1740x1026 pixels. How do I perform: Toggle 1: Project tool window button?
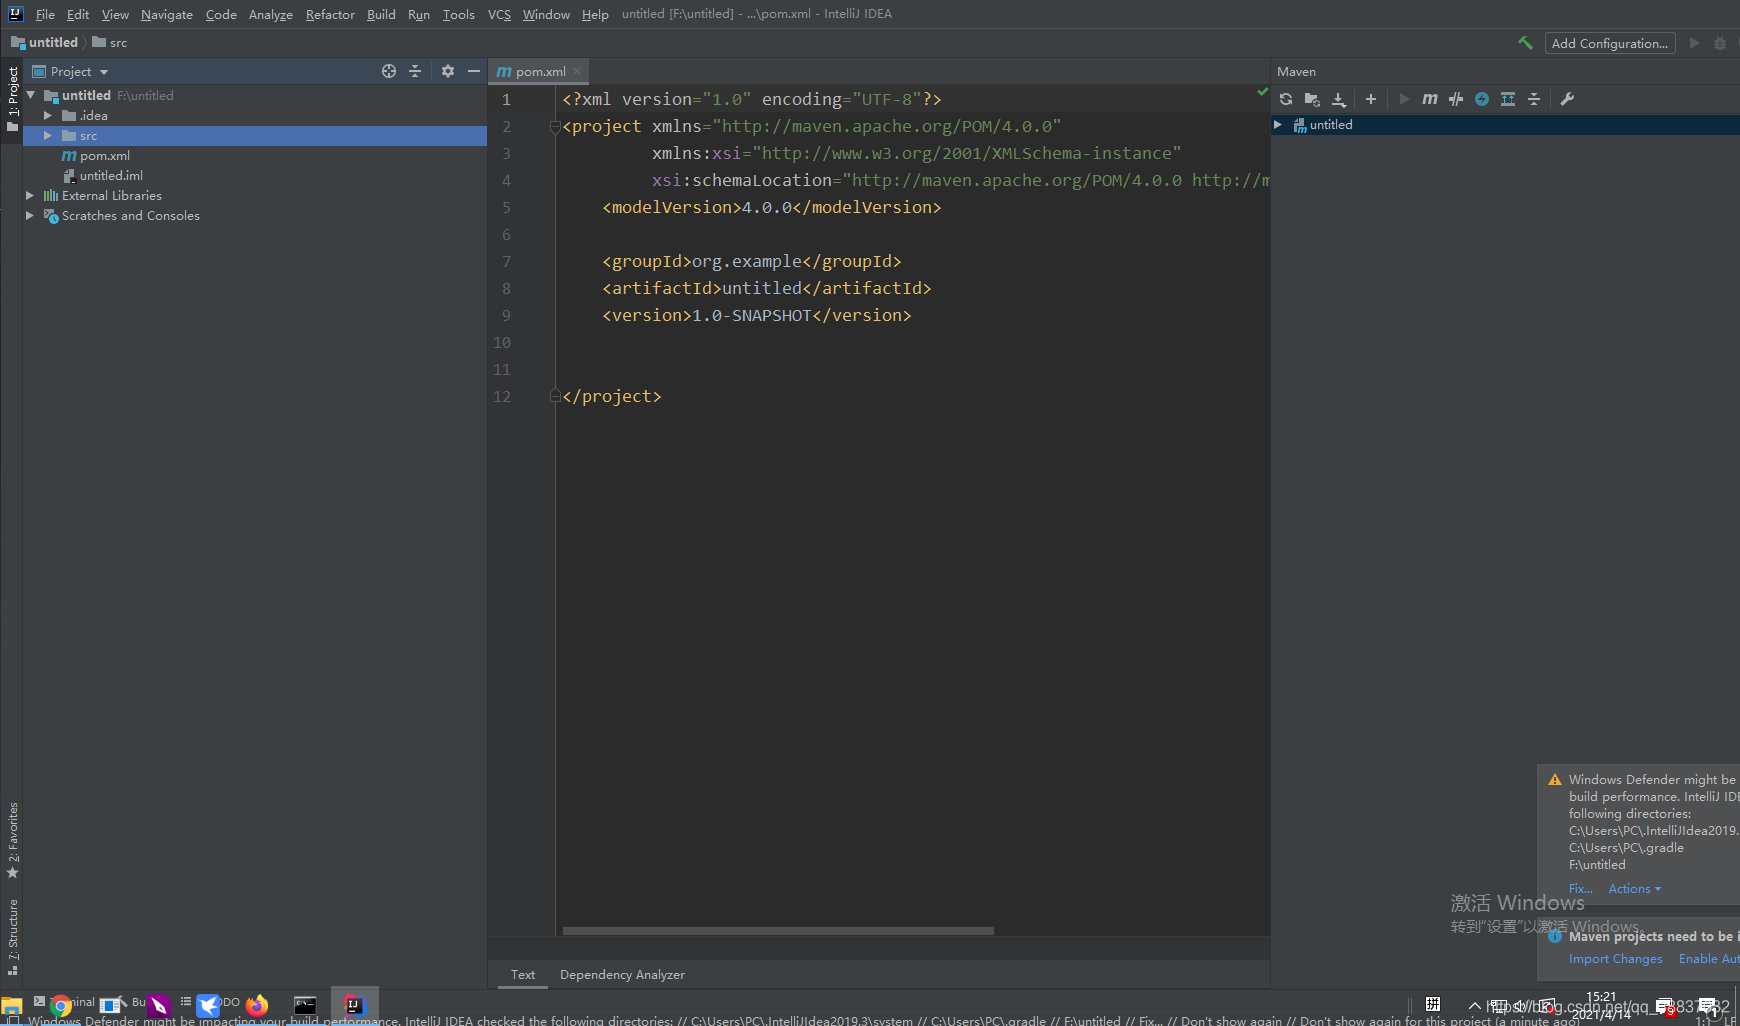(x=12, y=100)
